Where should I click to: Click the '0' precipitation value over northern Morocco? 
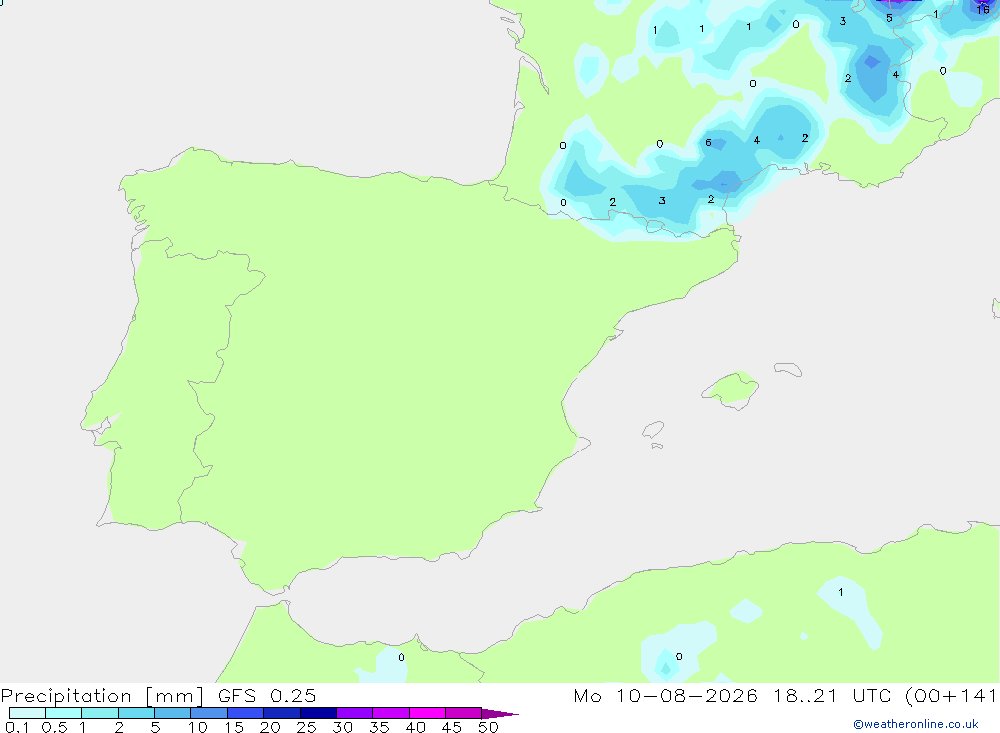pyautogui.click(x=401, y=658)
